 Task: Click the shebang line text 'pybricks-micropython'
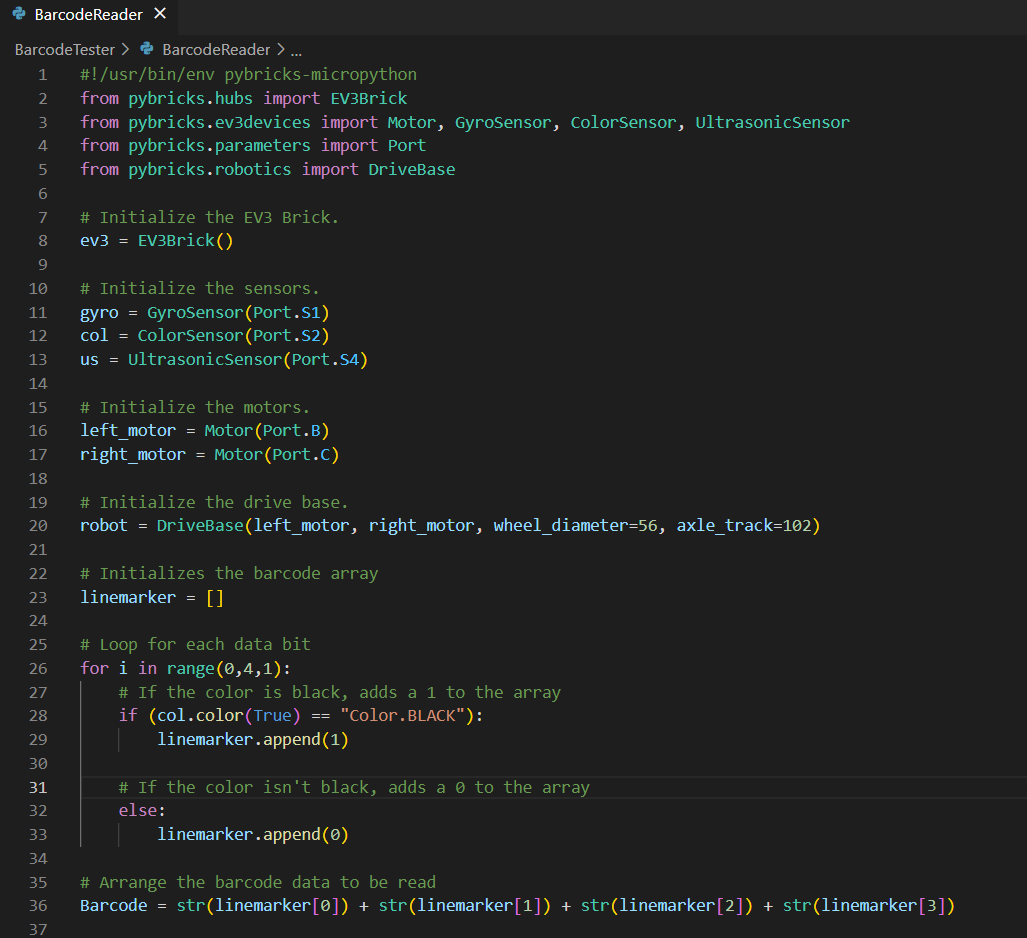point(320,75)
